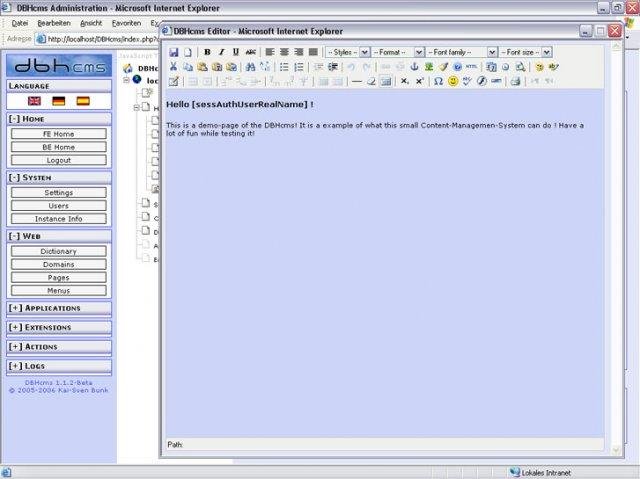Justify text fully
Viewport: 640px width, 479px height.
point(313,52)
